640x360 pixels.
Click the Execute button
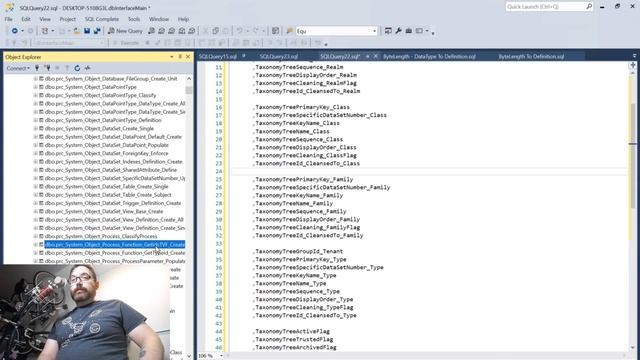[126, 43]
